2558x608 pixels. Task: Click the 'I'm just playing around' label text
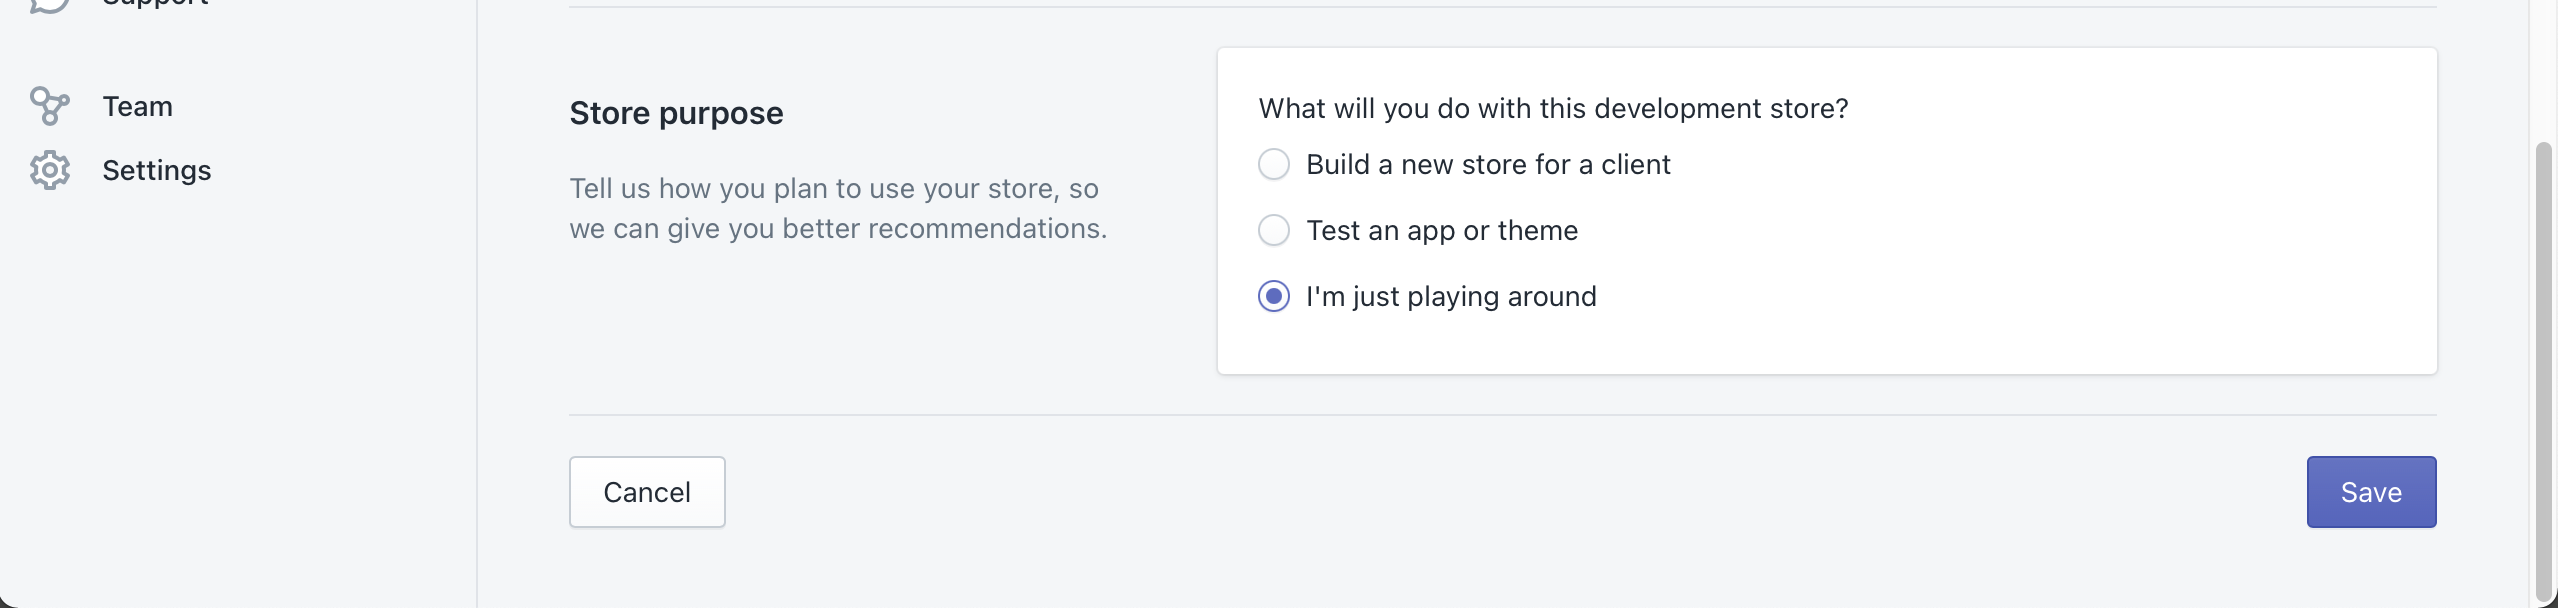(x=1451, y=296)
